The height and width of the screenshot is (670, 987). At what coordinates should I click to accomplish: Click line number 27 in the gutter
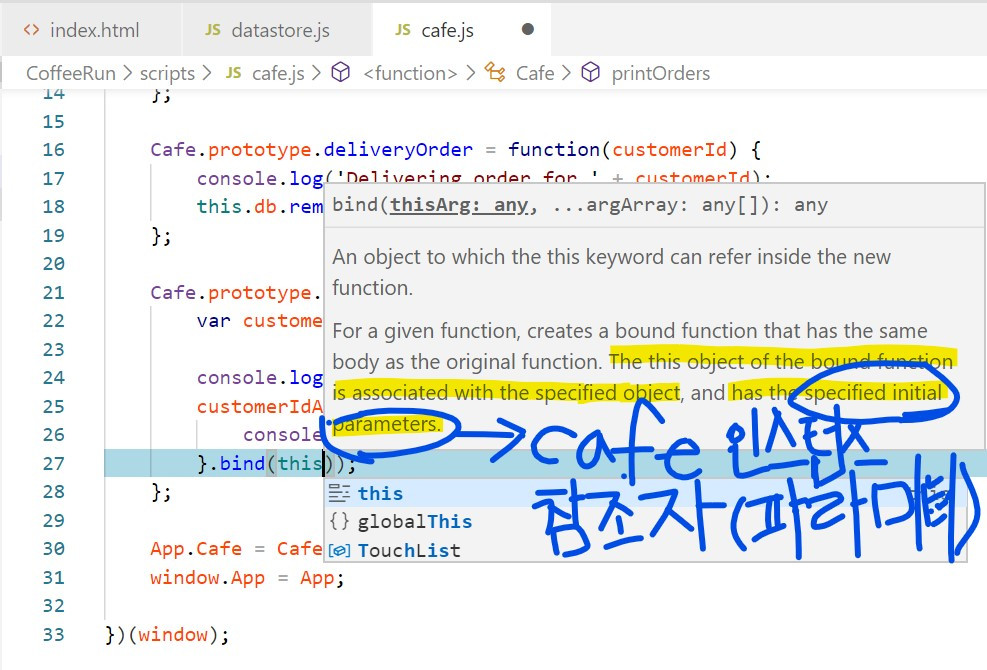pos(54,463)
